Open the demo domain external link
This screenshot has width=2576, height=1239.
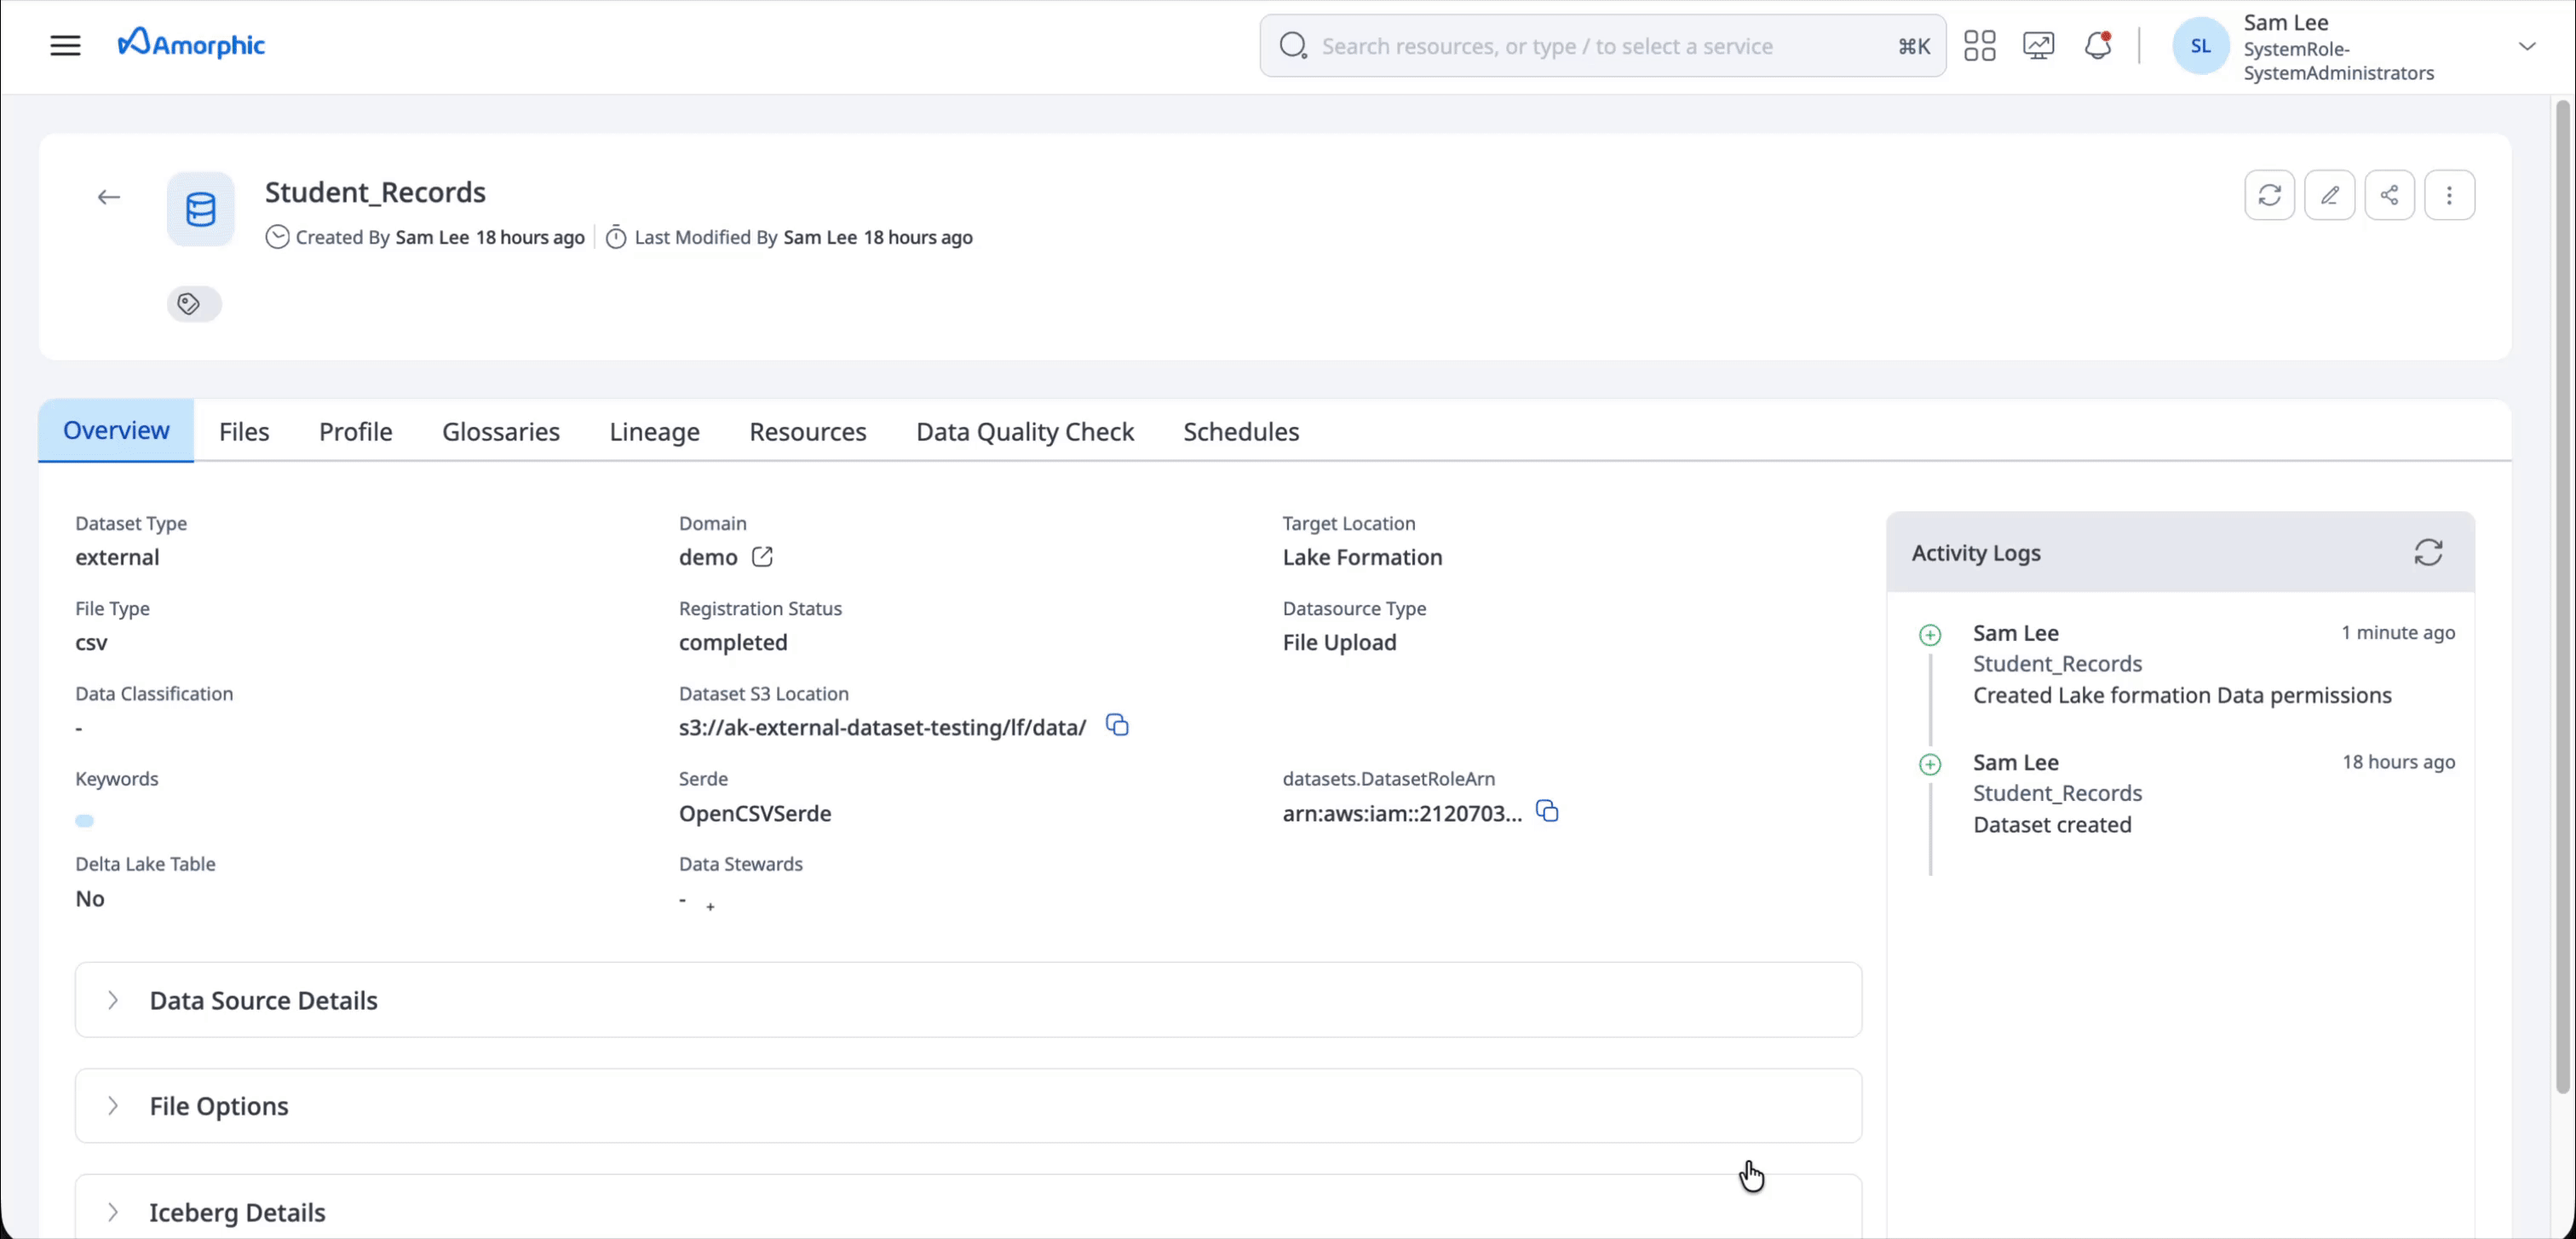click(762, 557)
